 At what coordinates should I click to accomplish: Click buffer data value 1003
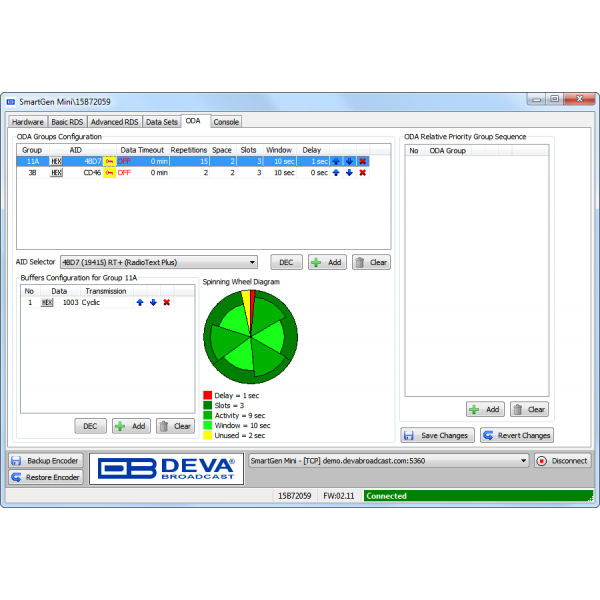click(70, 303)
